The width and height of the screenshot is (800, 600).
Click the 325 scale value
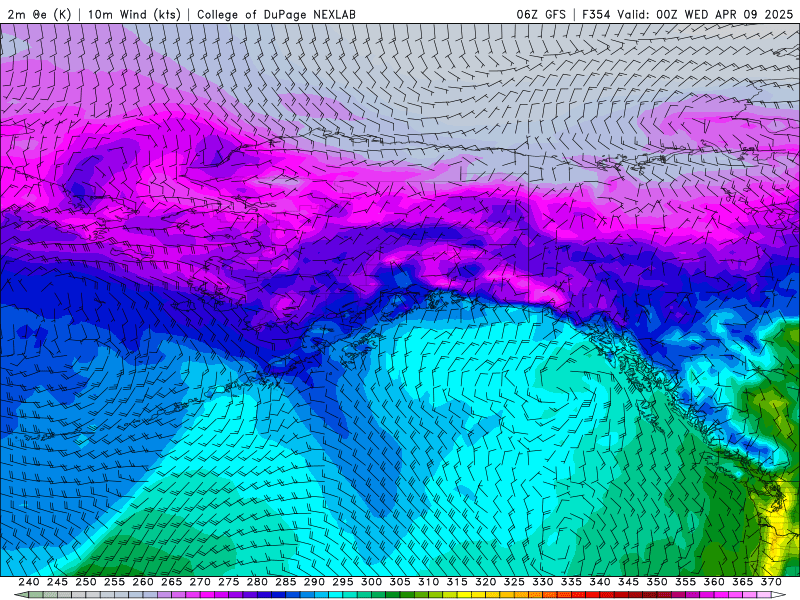click(x=514, y=582)
